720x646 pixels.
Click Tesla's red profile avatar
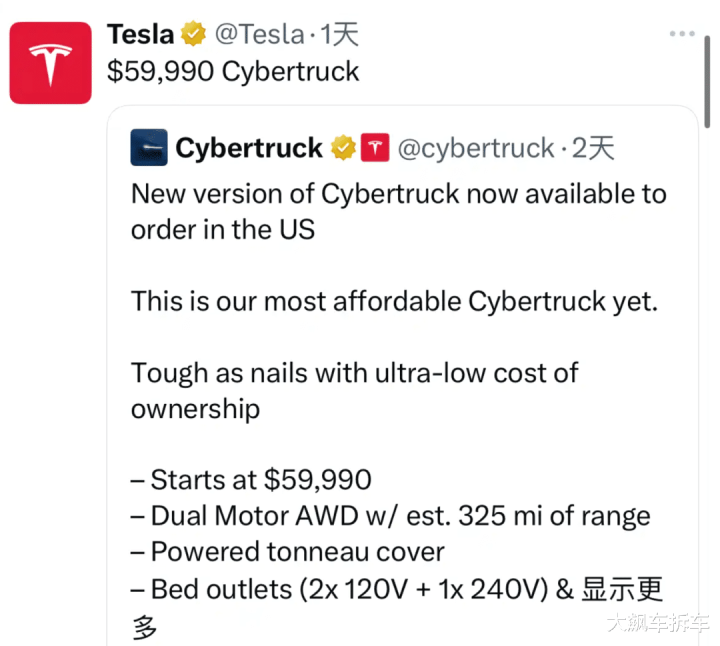pyautogui.click(x=50, y=64)
